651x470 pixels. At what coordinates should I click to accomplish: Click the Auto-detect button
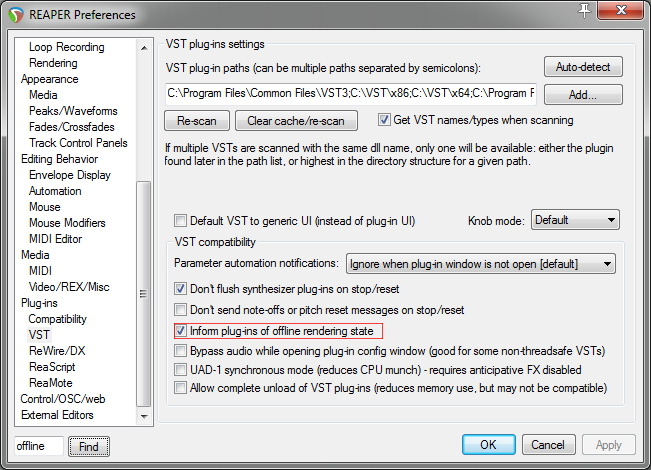click(x=583, y=67)
